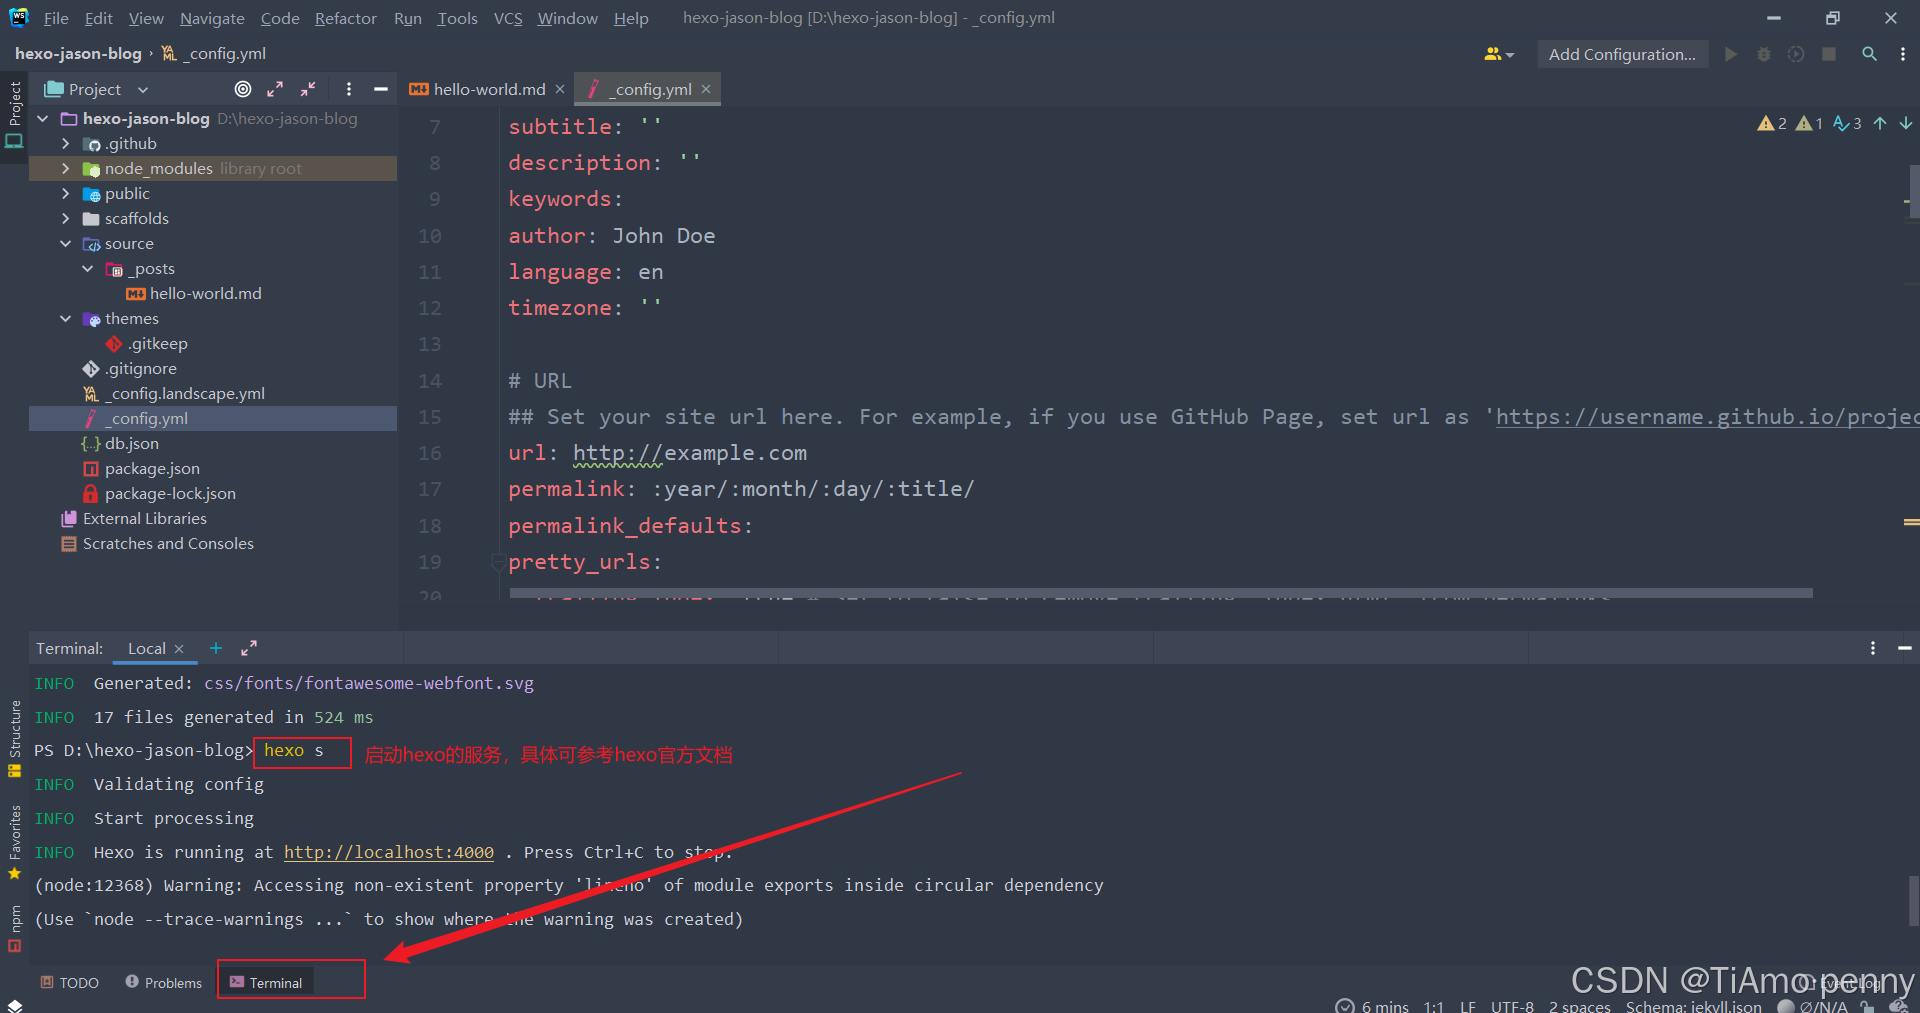Open the localhost:4000 link in terminal
The width and height of the screenshot is (1920, 1013).
(388, 852)
